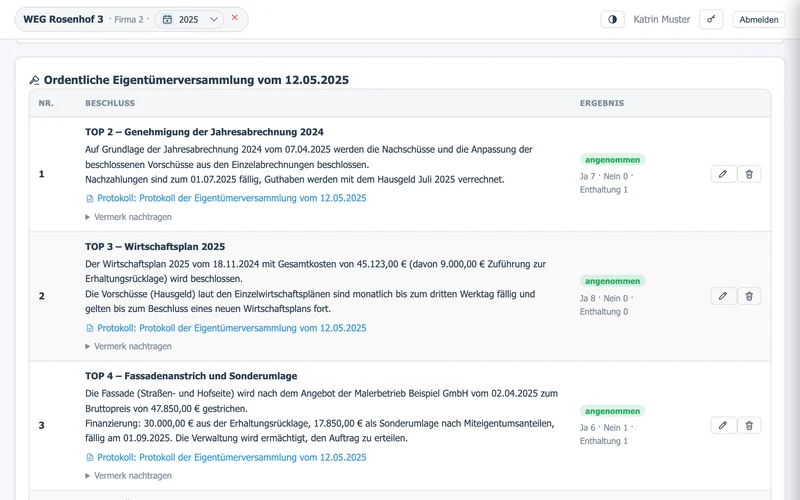Click the Katrin Muster user name
800x500 pixels.
click(661, 19)
